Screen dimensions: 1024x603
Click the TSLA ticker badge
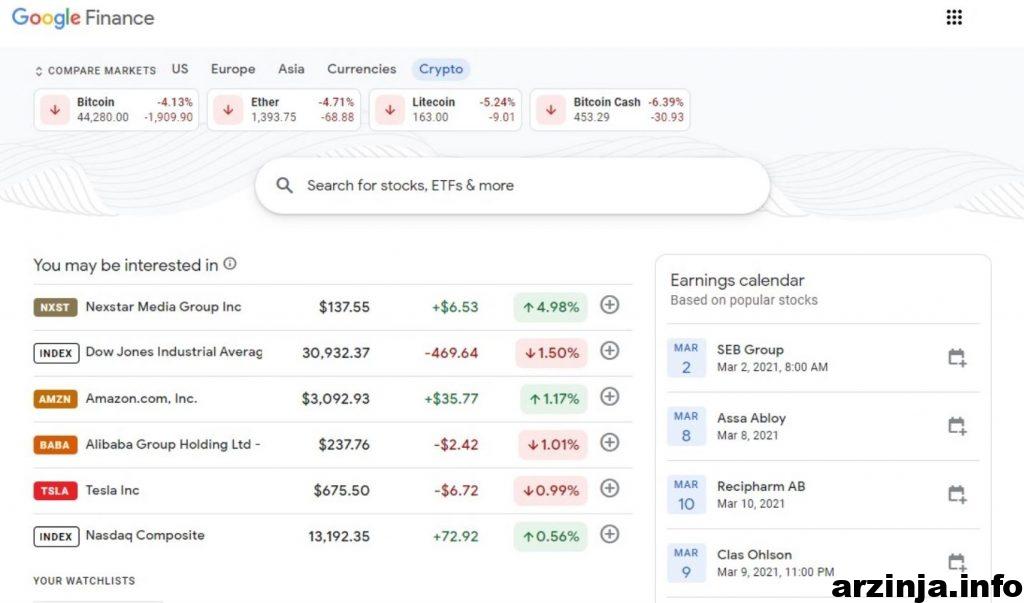tap(56, 491)
